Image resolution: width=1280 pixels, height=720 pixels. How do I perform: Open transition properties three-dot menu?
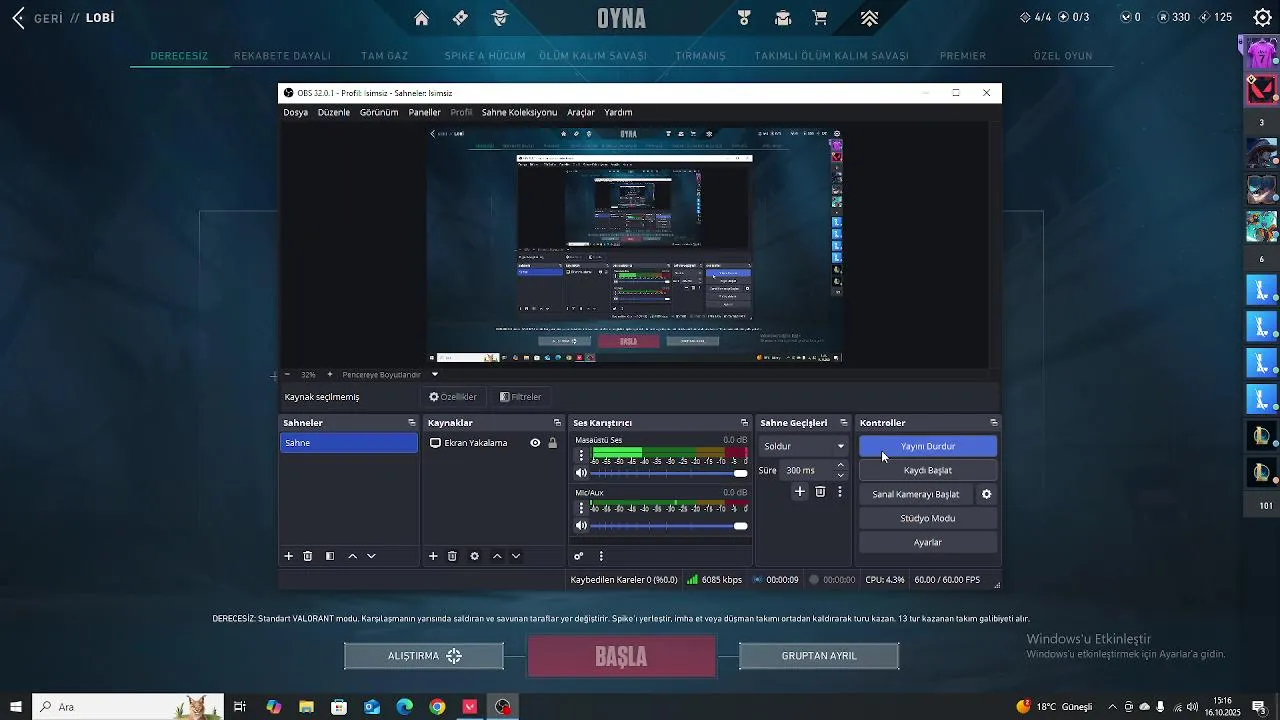click(x=840, y=492)
